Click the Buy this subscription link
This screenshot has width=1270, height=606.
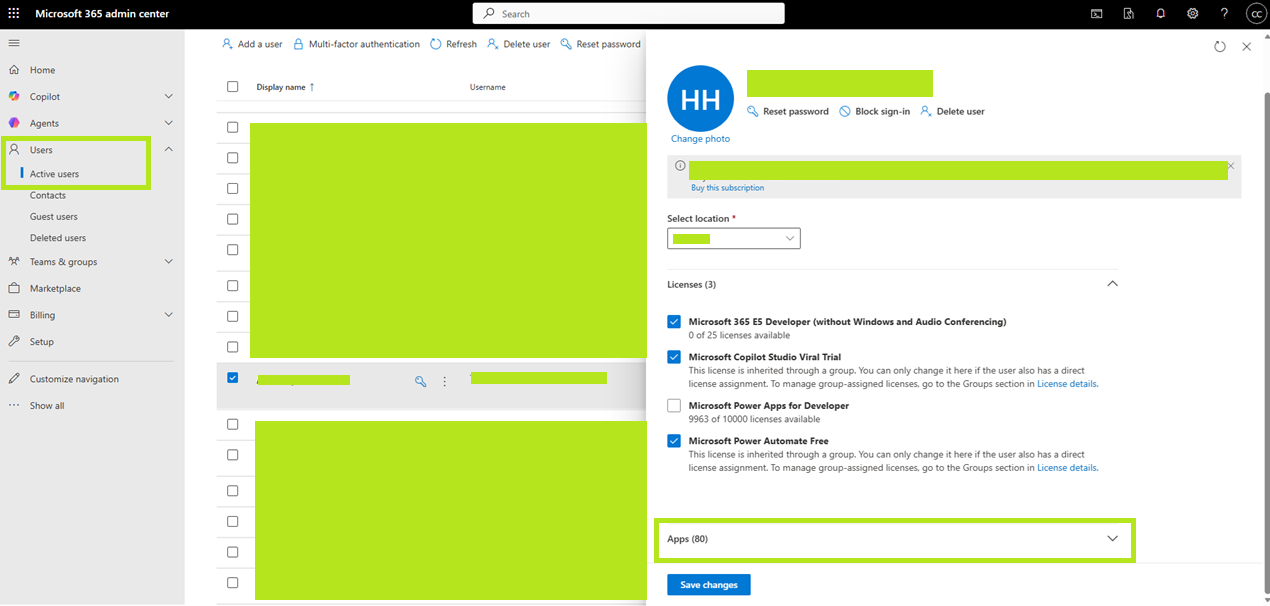727,188
